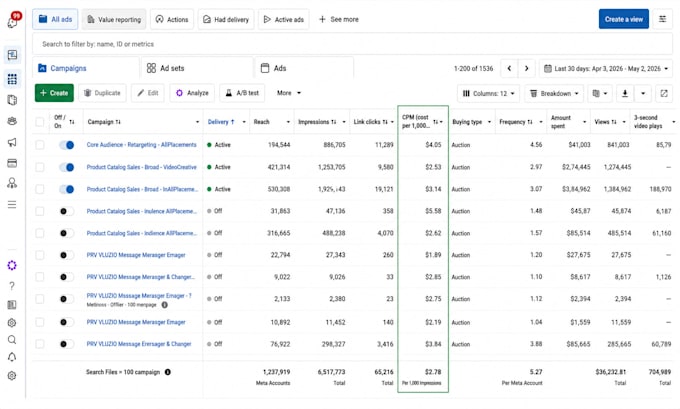Turn off Product Catalog Sales Broad VideoCreative toggle
The width and height of the screenshot is (680, 409).
click(x=67, y=167)
